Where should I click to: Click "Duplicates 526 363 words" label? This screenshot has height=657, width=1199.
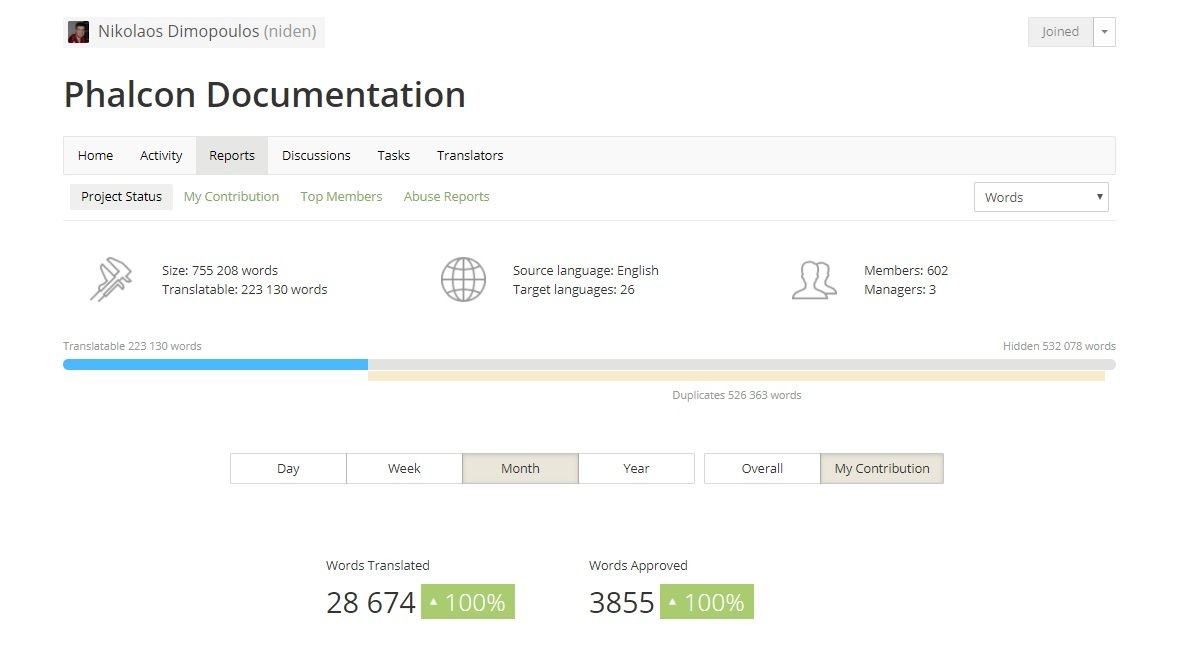(736, 395)
